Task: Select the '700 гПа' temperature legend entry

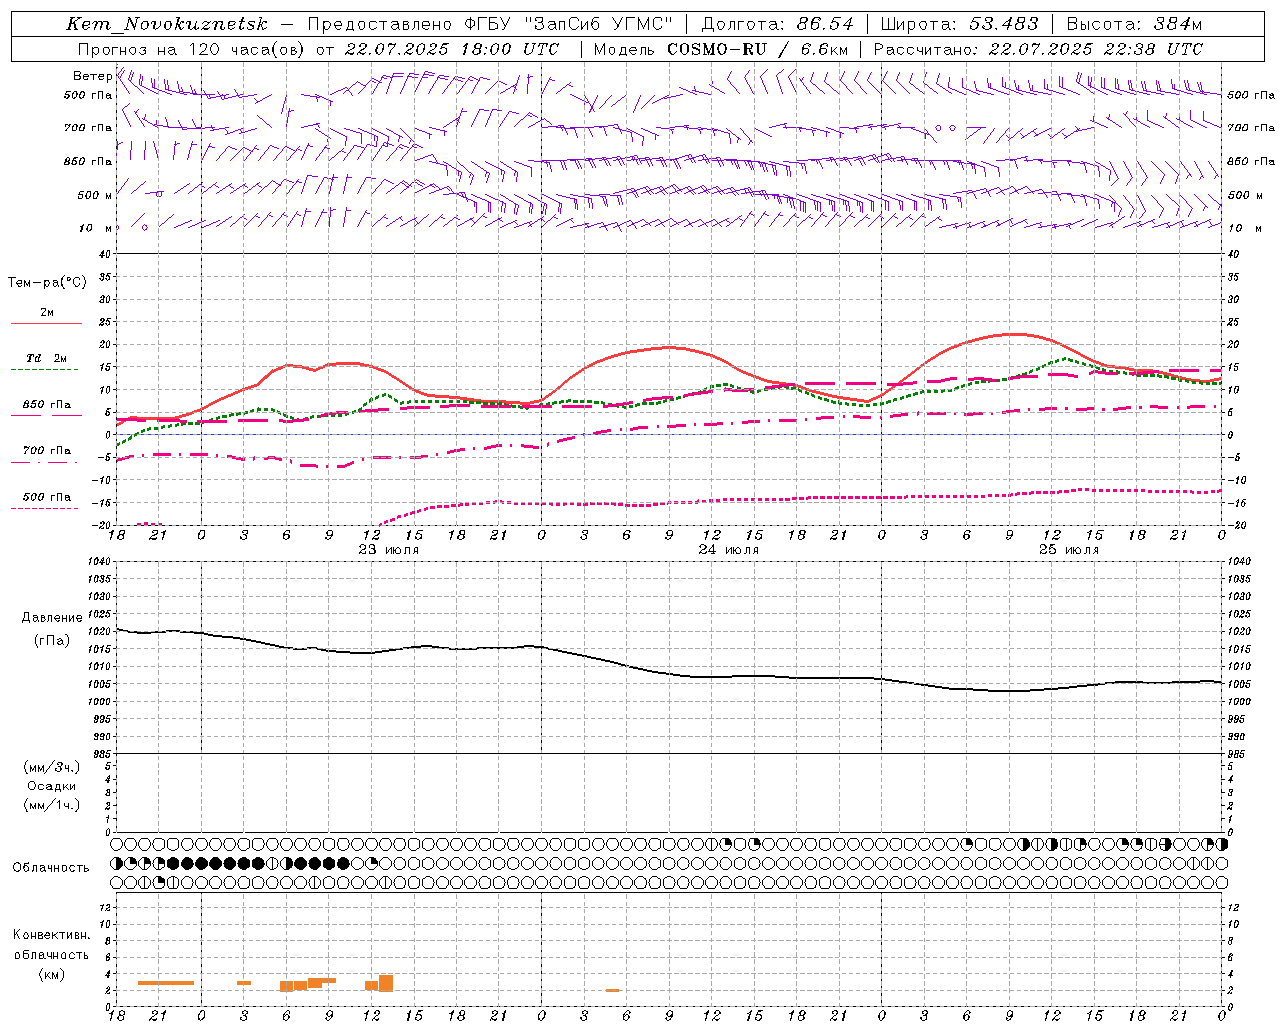Action: point(47,451)
